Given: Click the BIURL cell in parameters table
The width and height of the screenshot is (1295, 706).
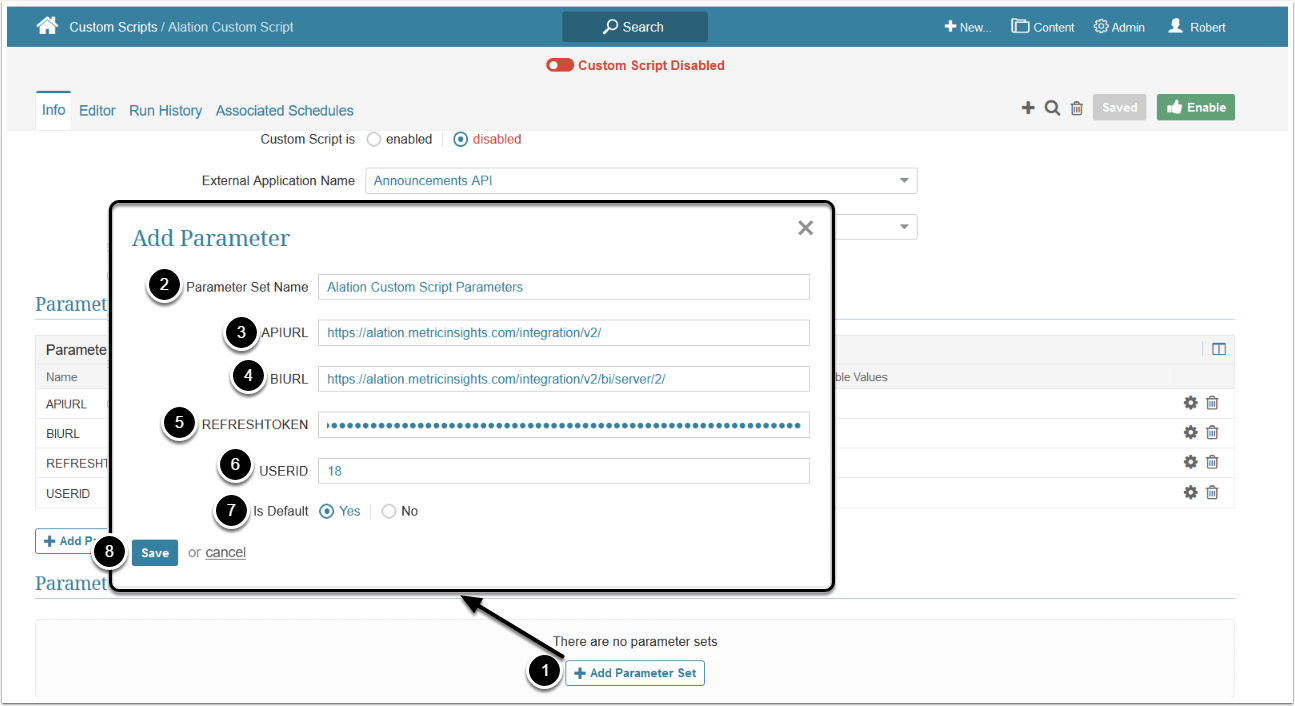Looking at the screenshot, I should 62,434.
